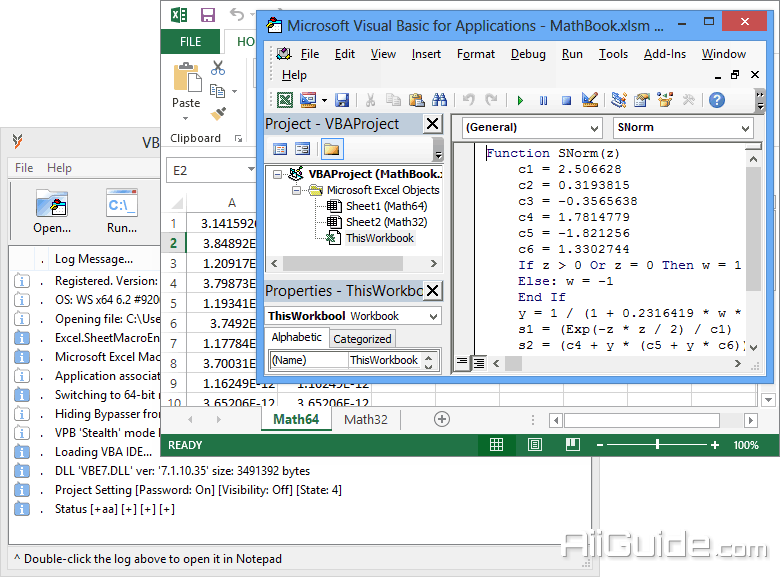
Task: Click View Object icon in Project pane
Action: pos(302,149)
